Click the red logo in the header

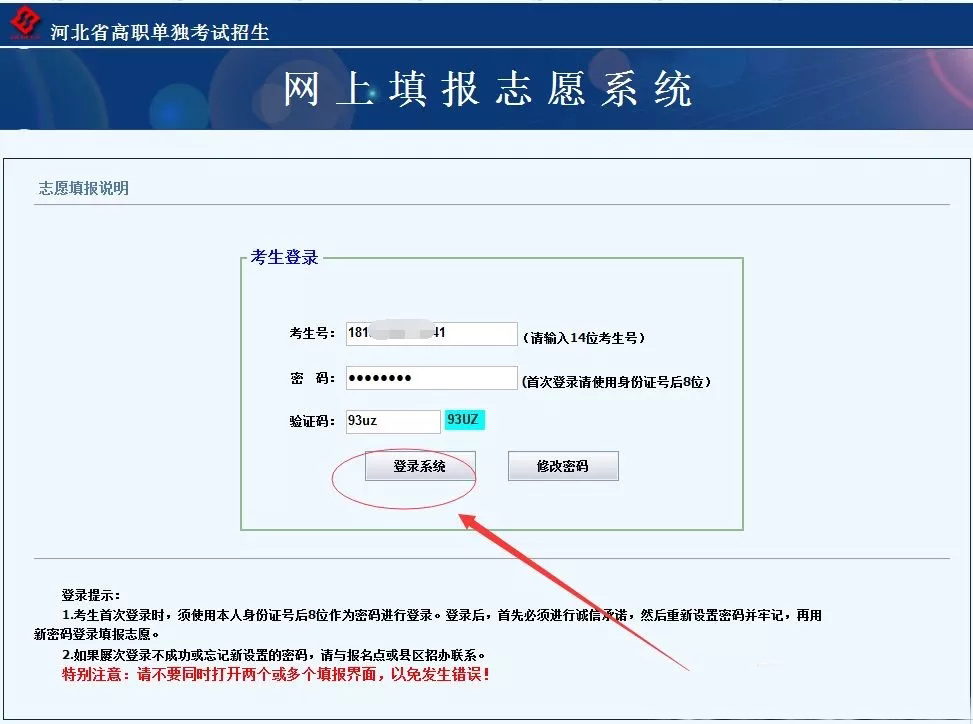[24, 22]
